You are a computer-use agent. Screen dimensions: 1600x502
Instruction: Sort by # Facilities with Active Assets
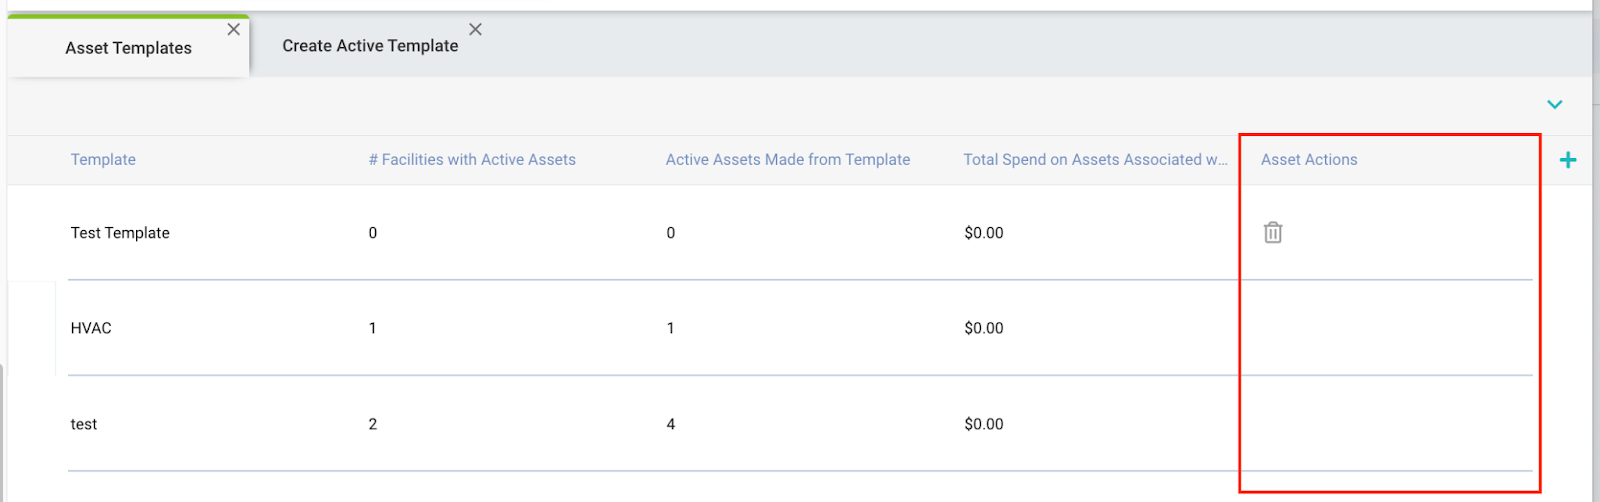[x=472, y=160]
